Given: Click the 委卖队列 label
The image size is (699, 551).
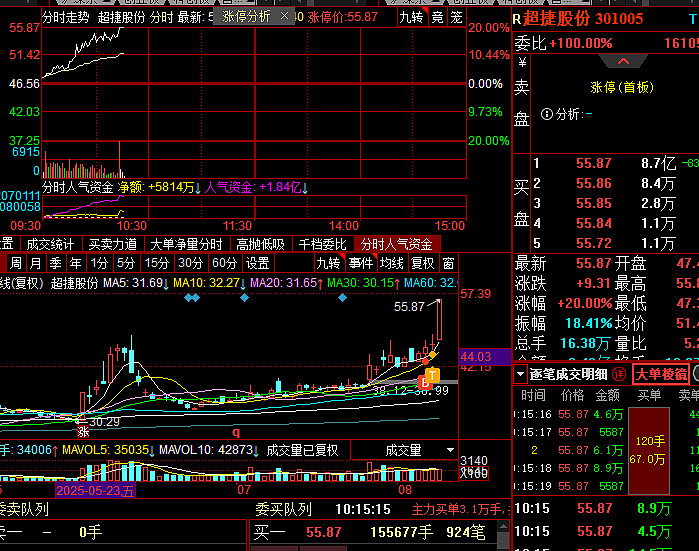Looking at the screenshot, I should (x=23, y=509).
